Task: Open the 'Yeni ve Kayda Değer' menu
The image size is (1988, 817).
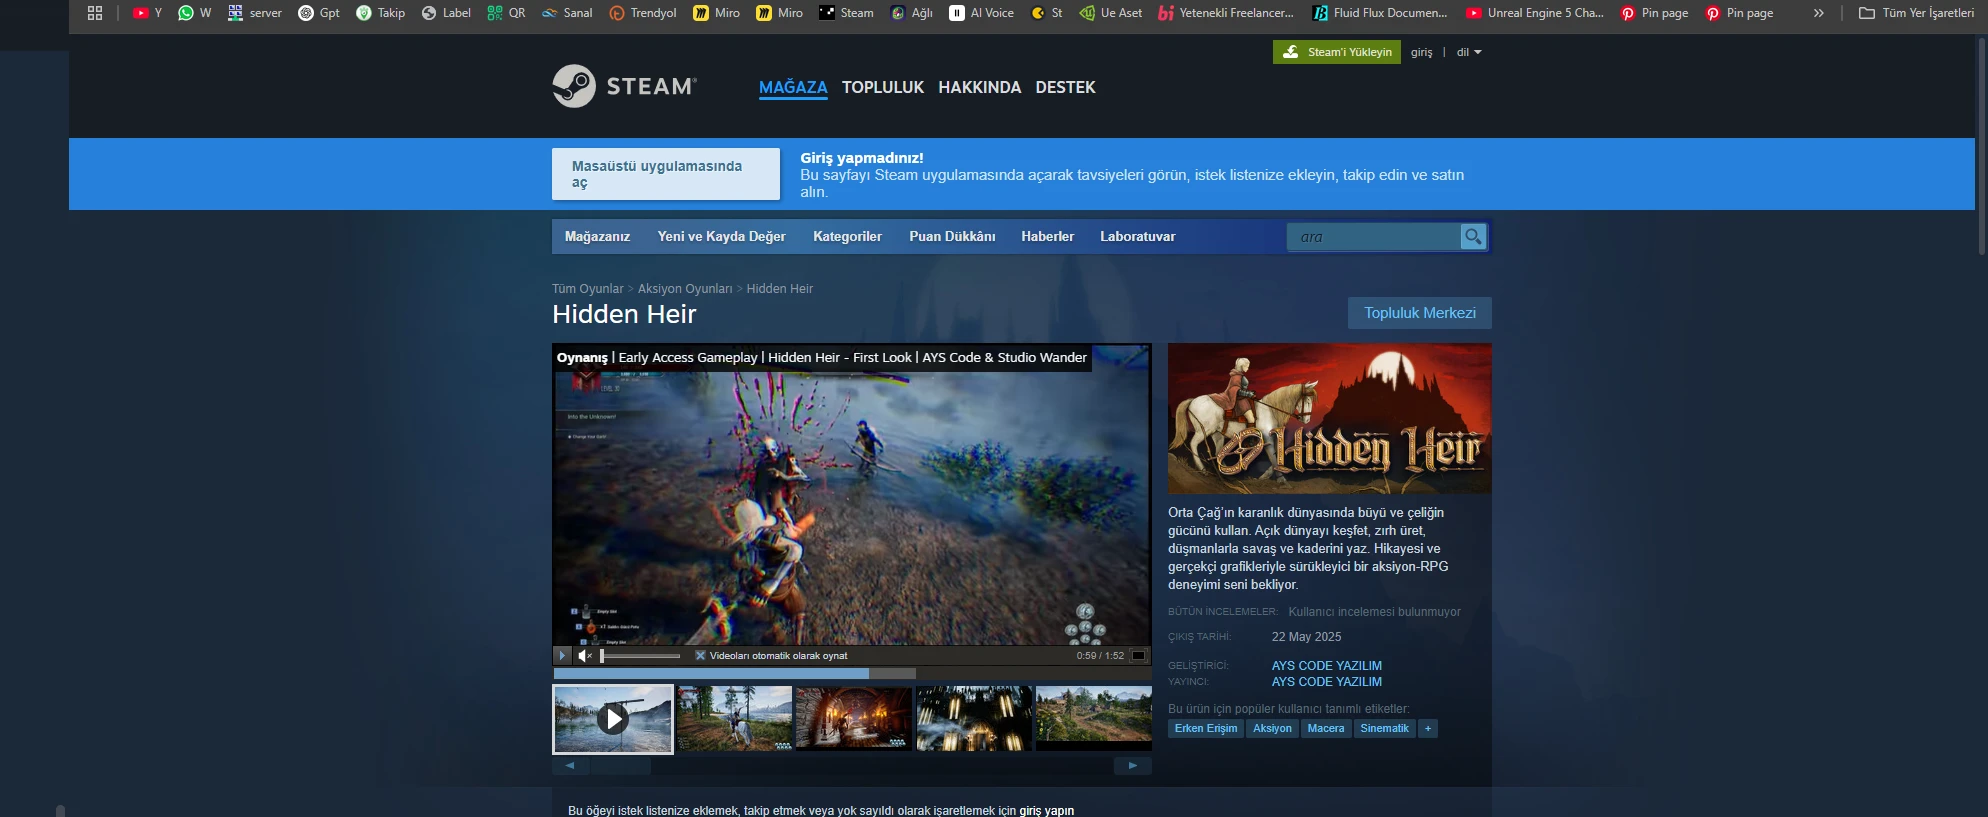Action: tap(721, 237)
